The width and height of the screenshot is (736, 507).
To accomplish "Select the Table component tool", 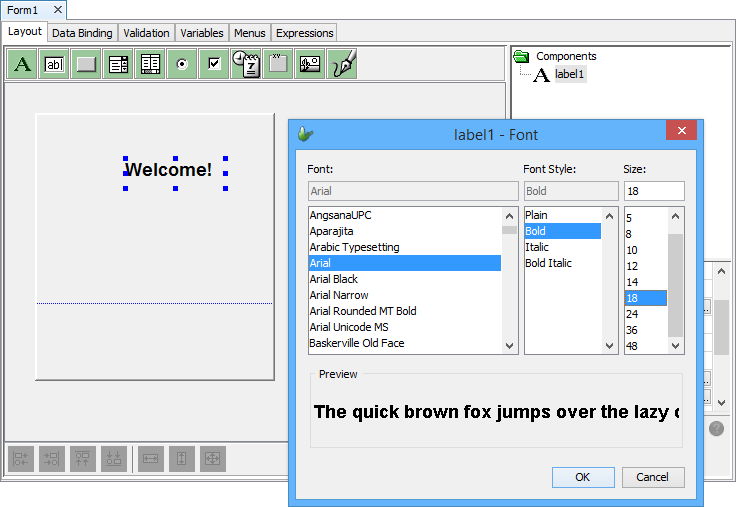I will 151,64.
